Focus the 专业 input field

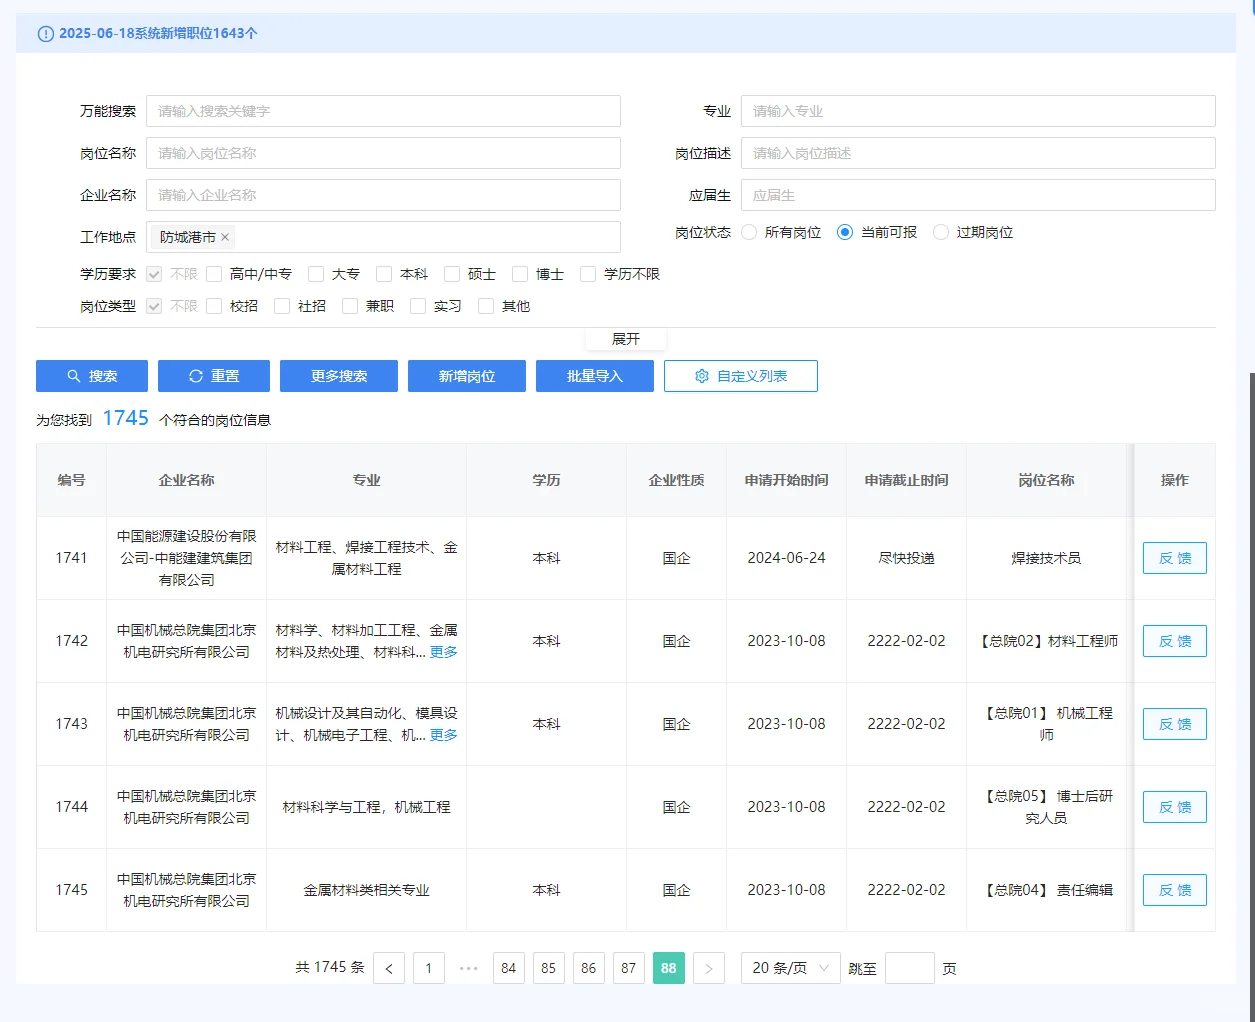point(978,111)
